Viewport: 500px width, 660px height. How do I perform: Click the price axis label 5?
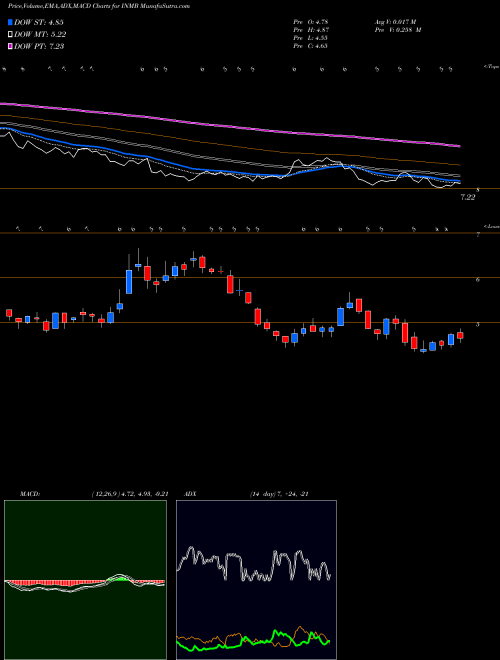pos(478,325)
